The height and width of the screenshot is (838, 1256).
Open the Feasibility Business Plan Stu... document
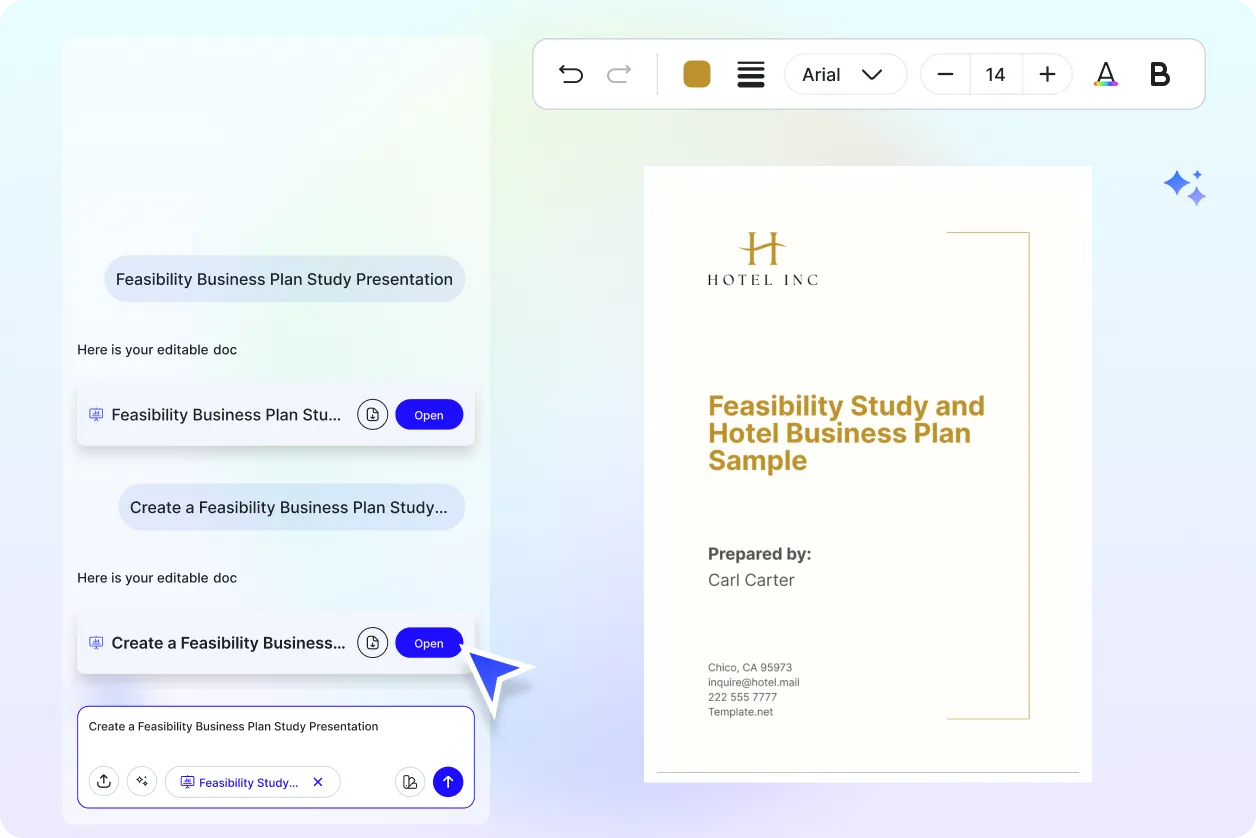pyautogui.click(x=428, y=414)
